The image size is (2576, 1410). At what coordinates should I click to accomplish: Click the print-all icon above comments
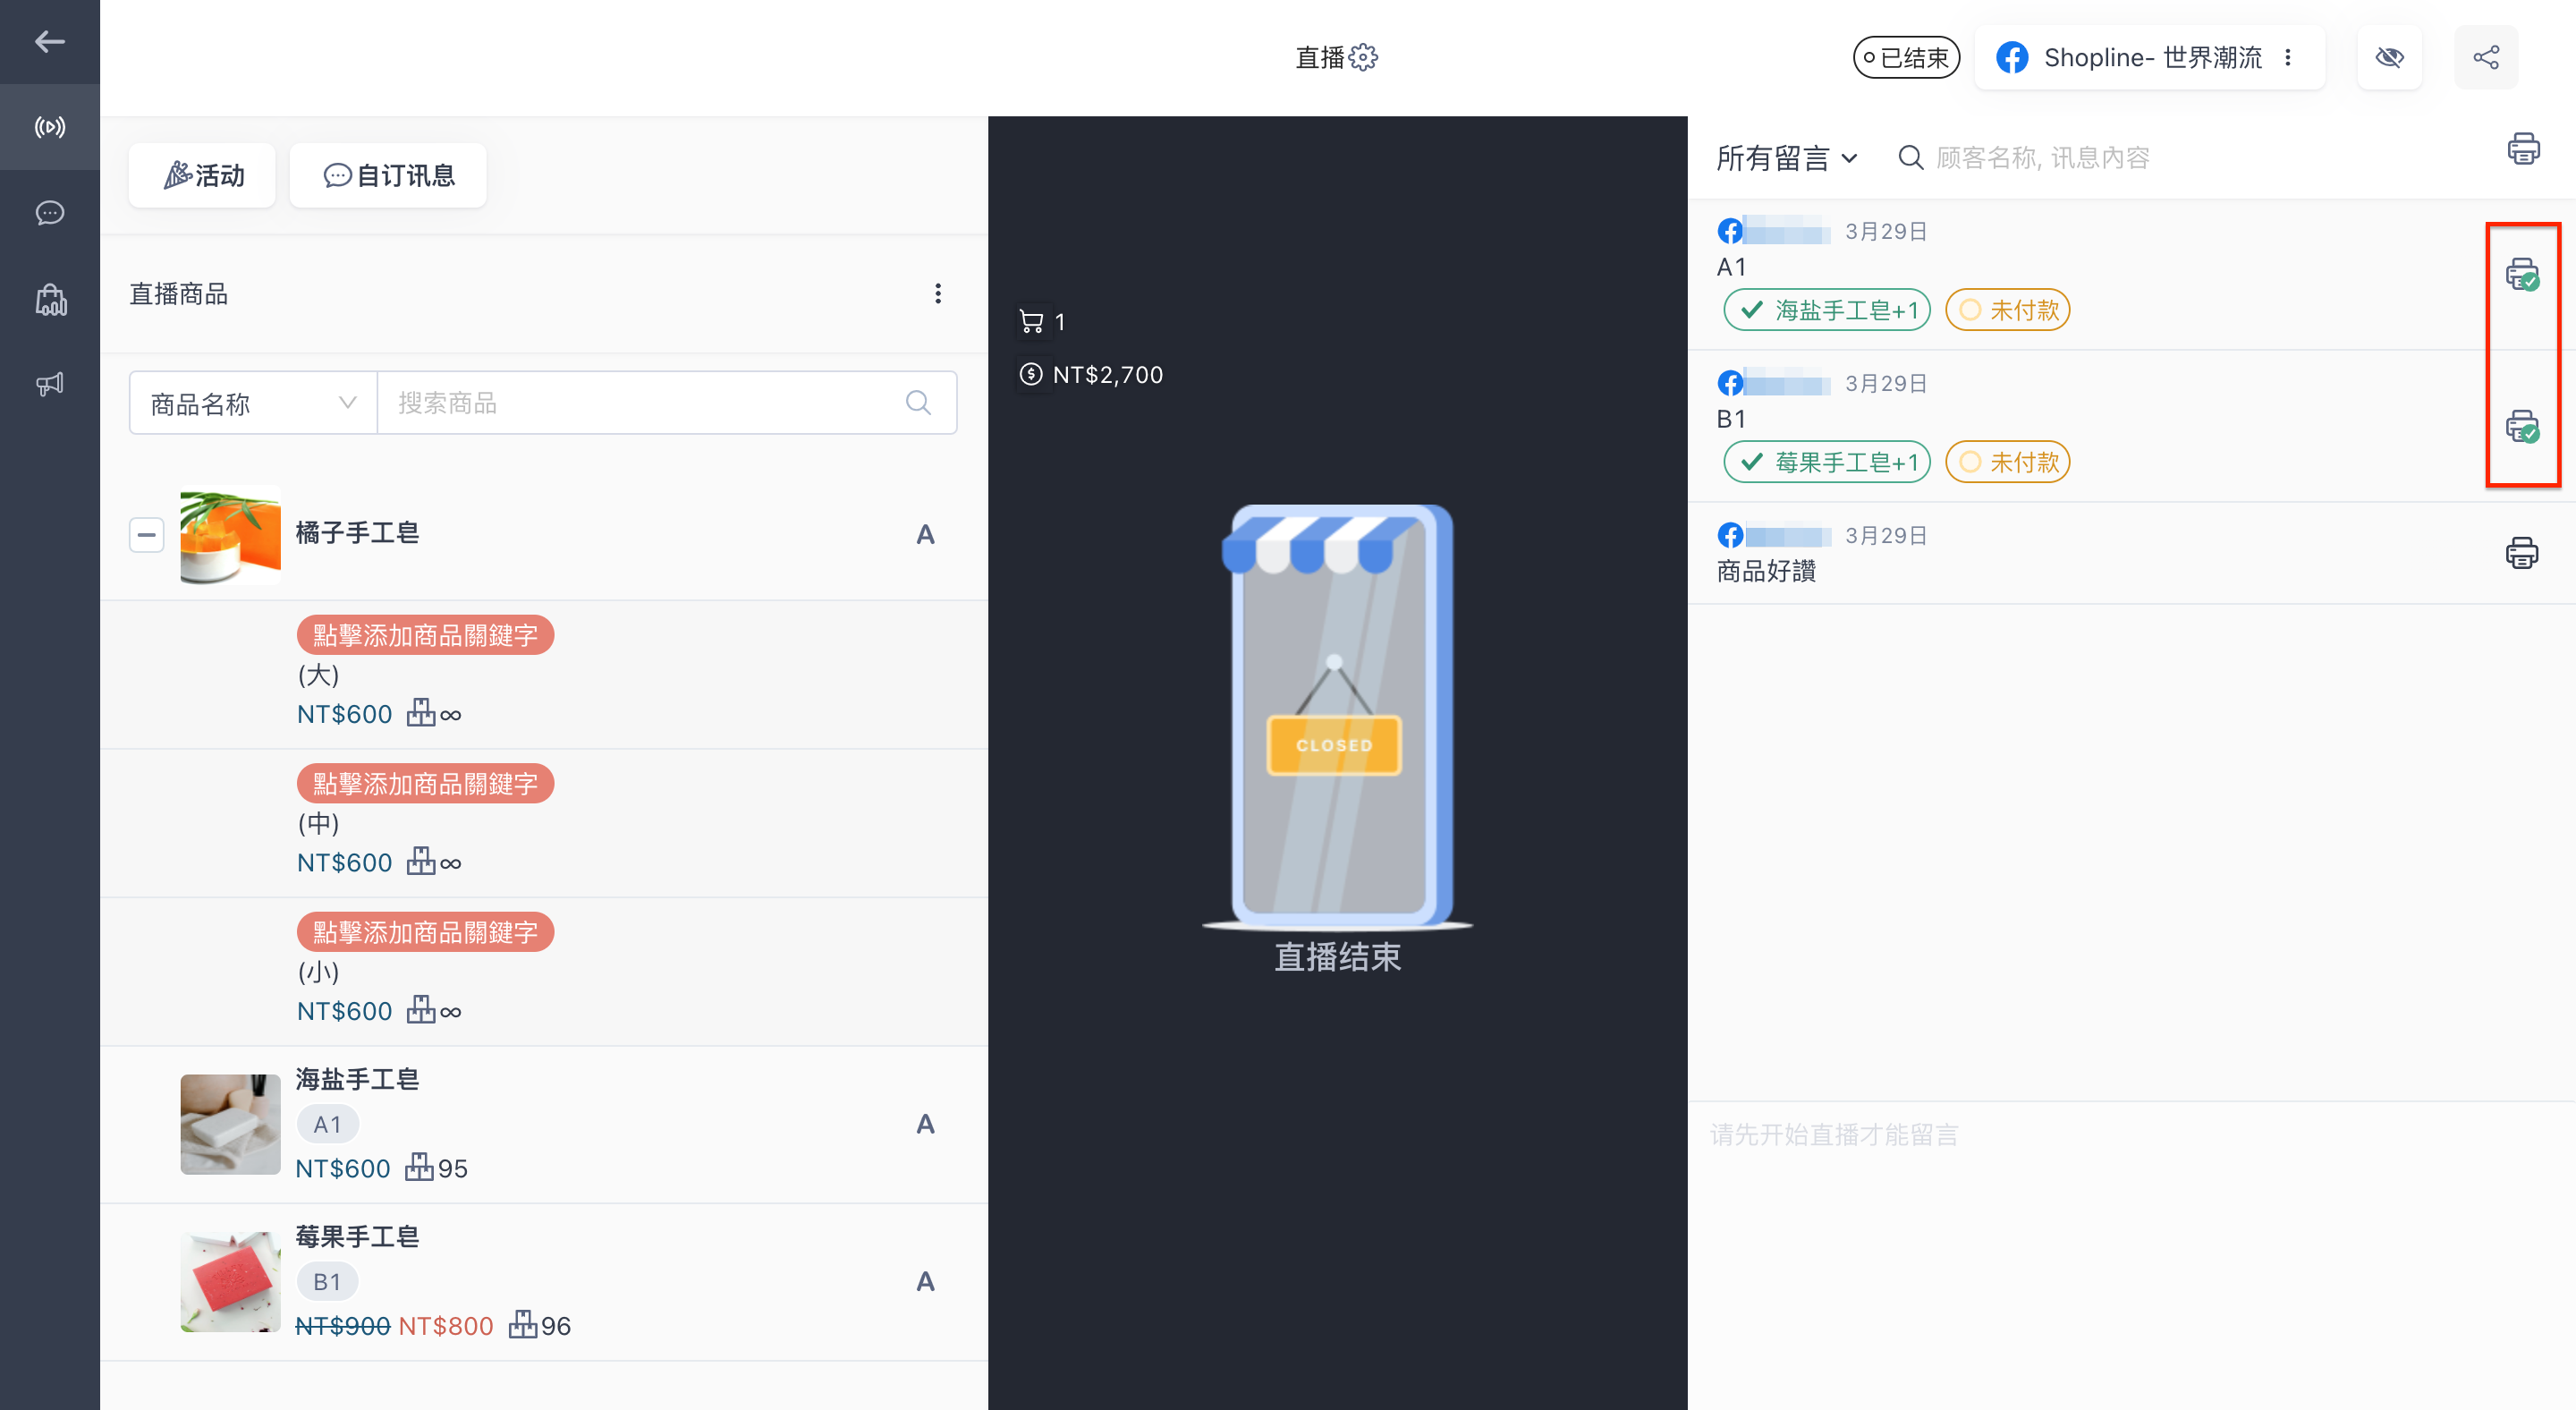click(2522, 150)
